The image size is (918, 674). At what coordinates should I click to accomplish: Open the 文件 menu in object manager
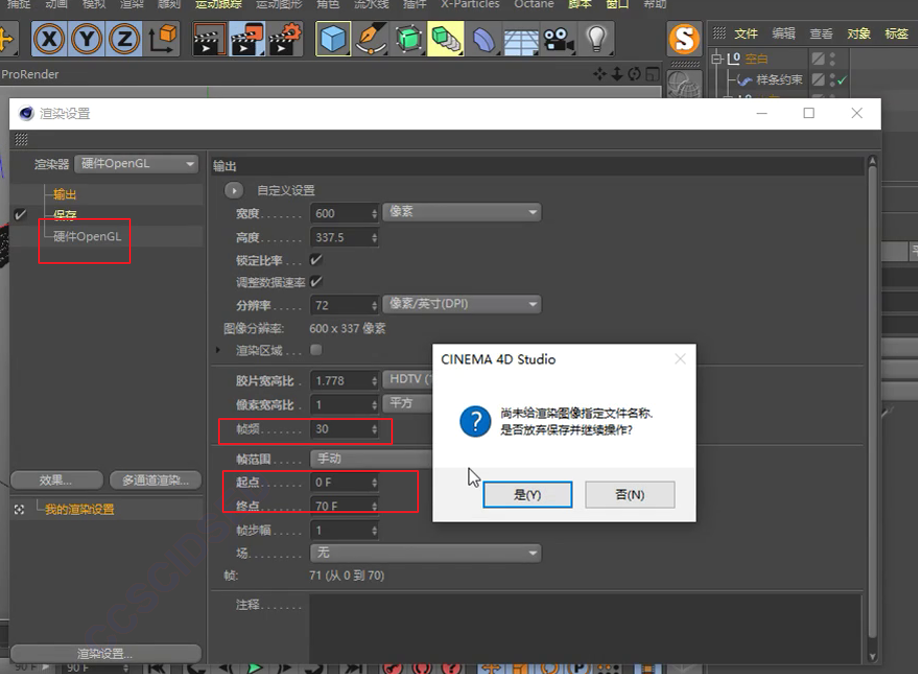(746, 34)
